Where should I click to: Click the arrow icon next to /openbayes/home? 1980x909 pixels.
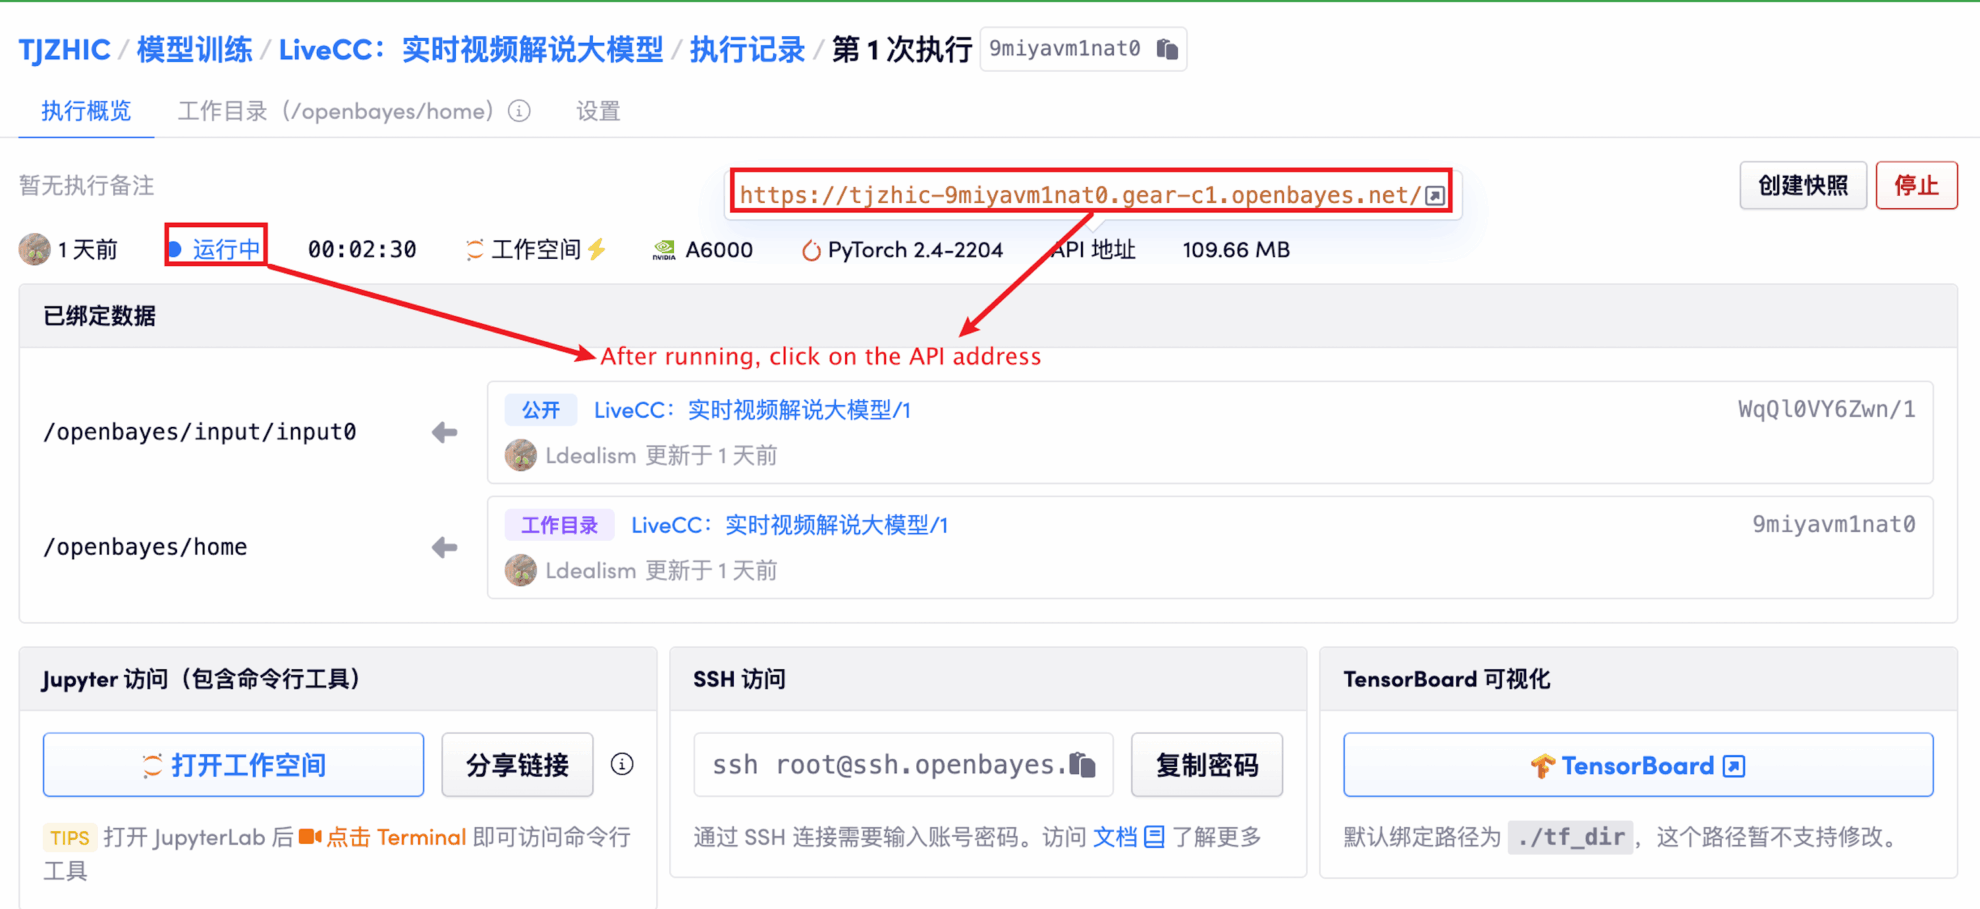tap(445, 547)
